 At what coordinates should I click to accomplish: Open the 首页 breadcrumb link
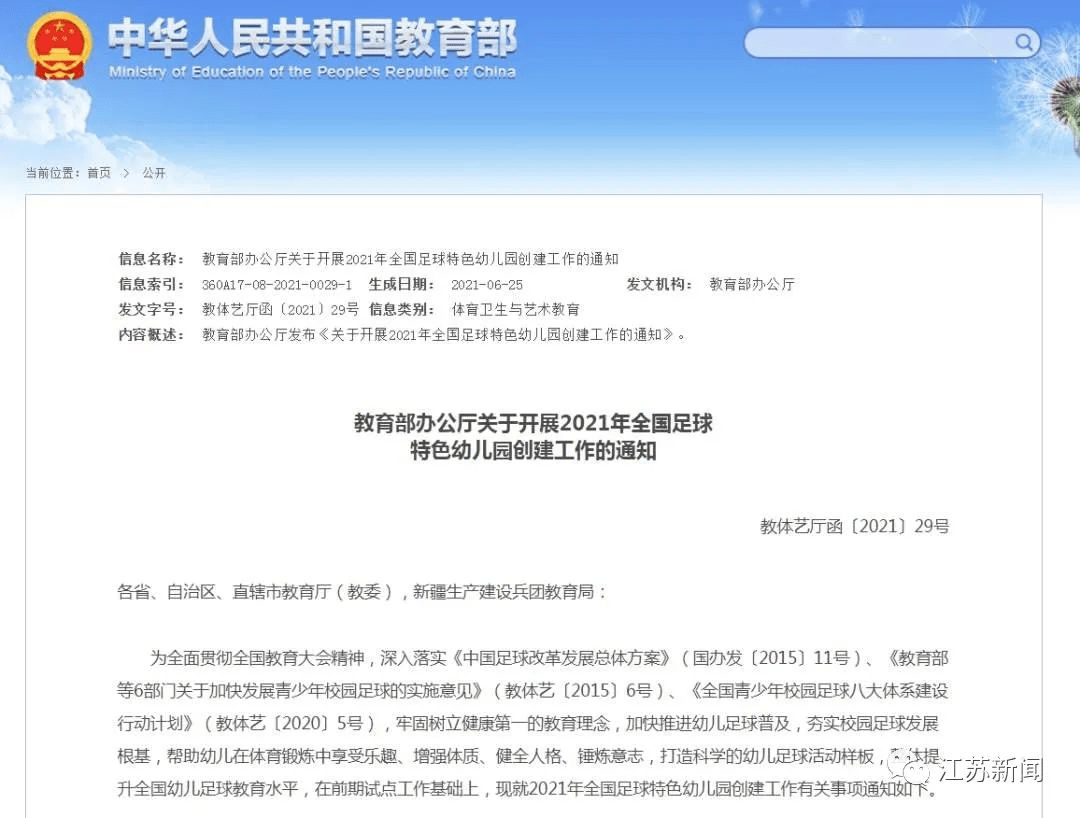coord(97,173)
